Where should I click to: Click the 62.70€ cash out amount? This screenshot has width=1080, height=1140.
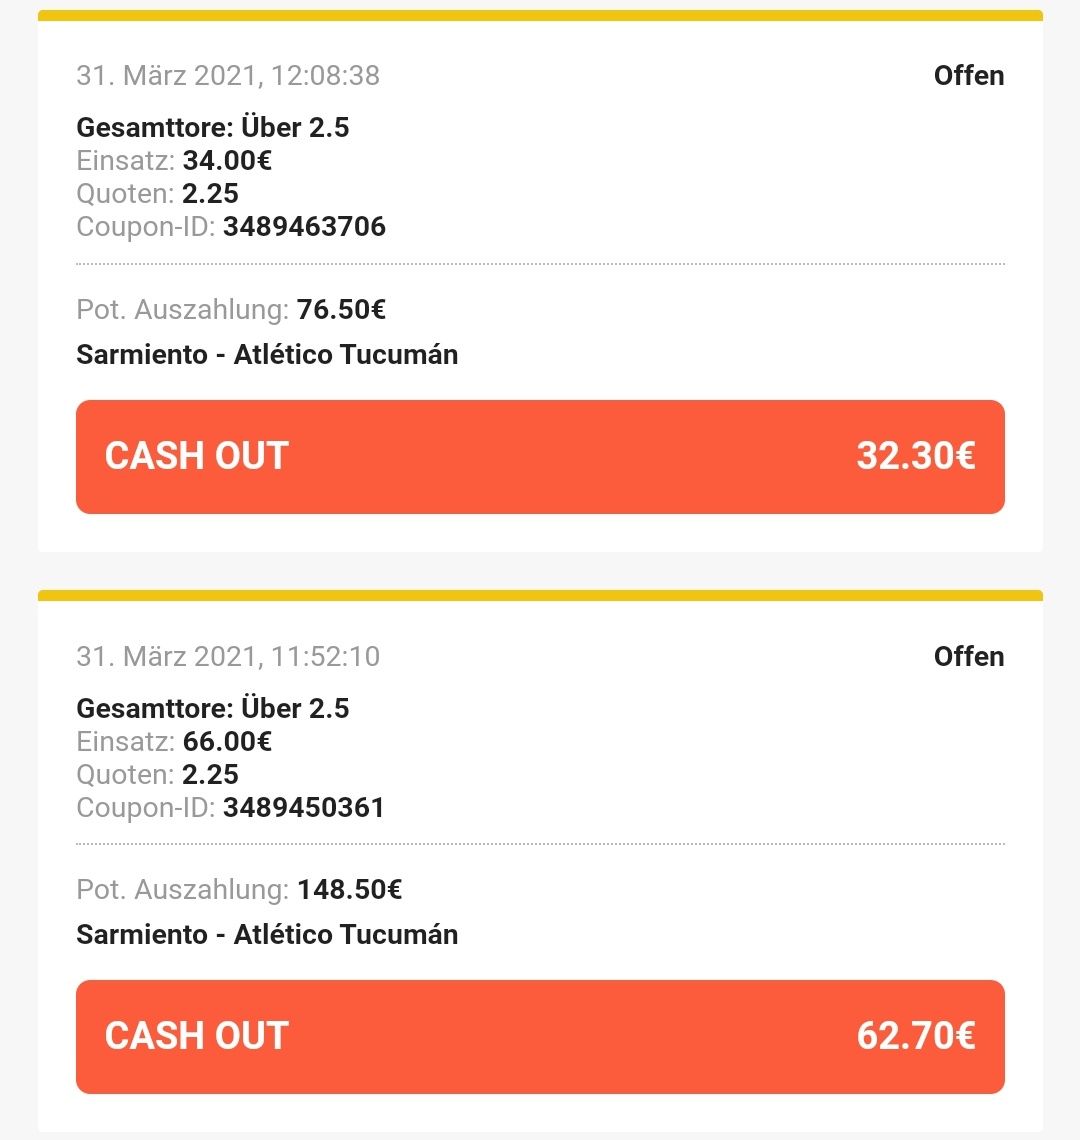click(x=916, y=1035)
